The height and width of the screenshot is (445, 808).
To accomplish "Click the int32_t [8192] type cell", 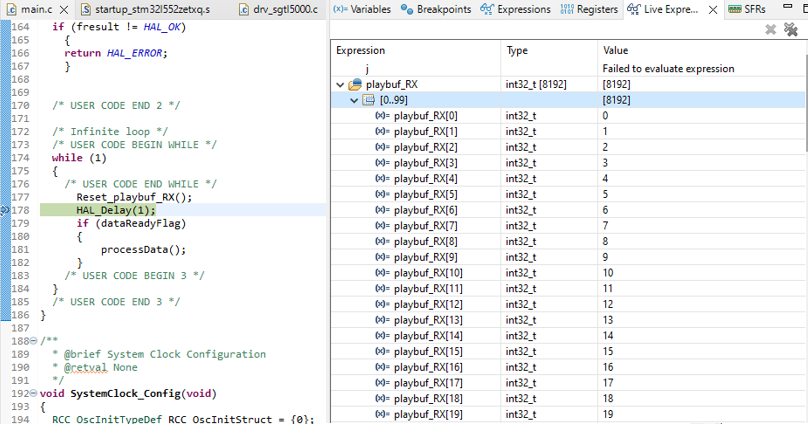I will coord(536,84).
